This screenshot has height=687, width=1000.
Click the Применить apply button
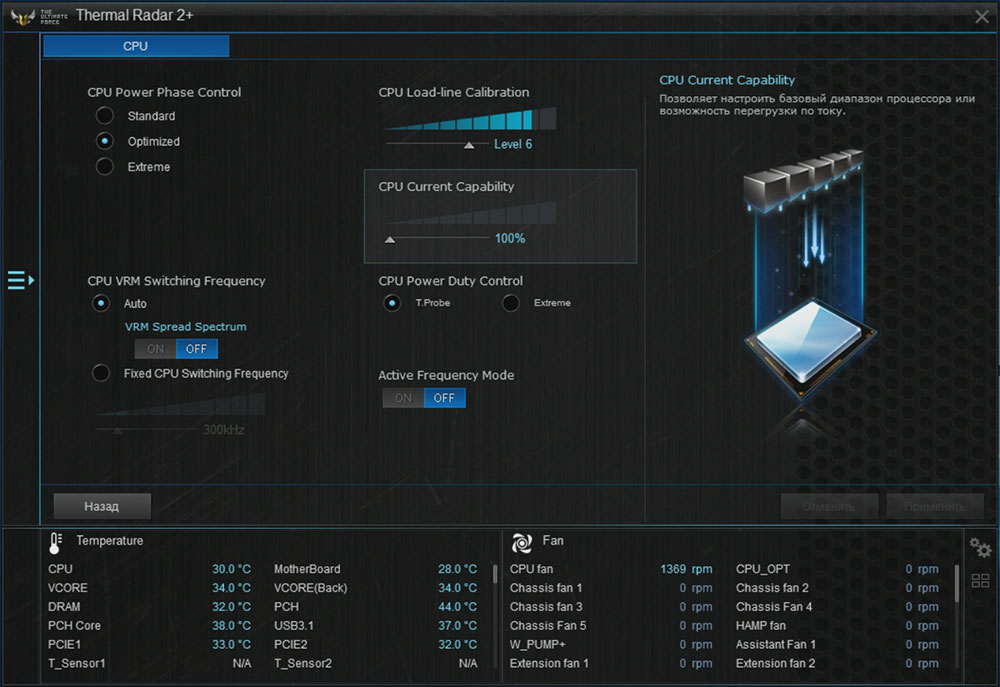tap(934, 506)
